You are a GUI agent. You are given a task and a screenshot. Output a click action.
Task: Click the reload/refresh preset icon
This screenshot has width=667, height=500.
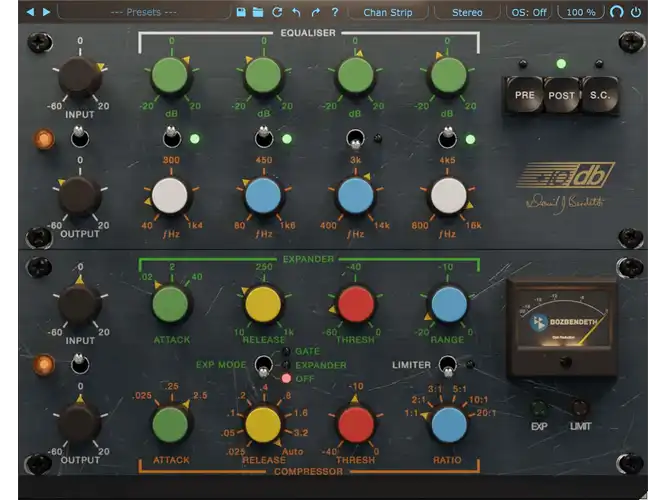click(277, 12)
